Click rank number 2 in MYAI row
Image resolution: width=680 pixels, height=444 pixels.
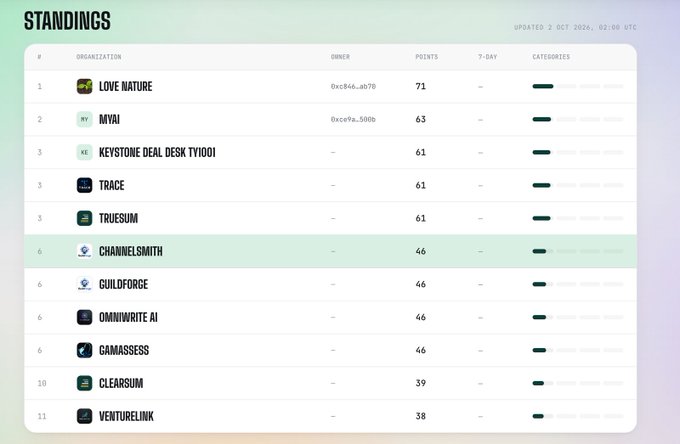(x=39, y=119)
